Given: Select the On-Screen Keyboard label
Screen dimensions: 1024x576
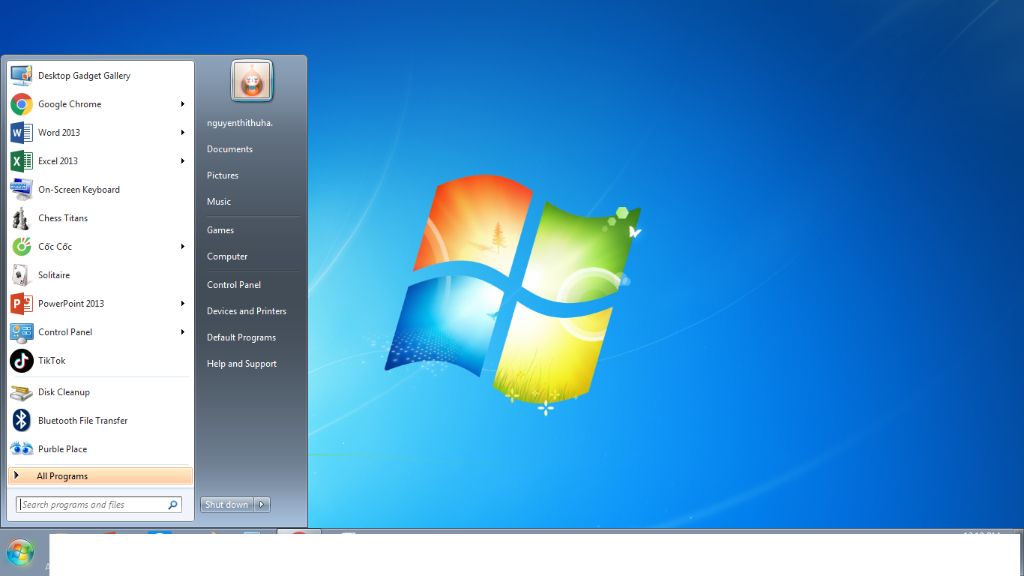Looking at the screenshot, I should [x=79, y=190].
